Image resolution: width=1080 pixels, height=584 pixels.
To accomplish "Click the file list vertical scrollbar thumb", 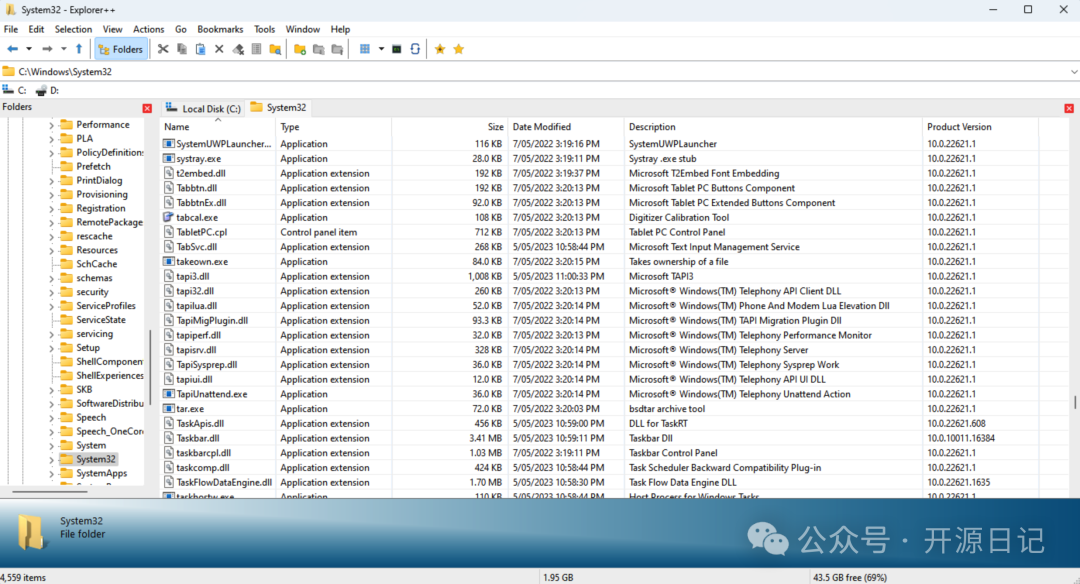I will click(x=1074, y=402).
